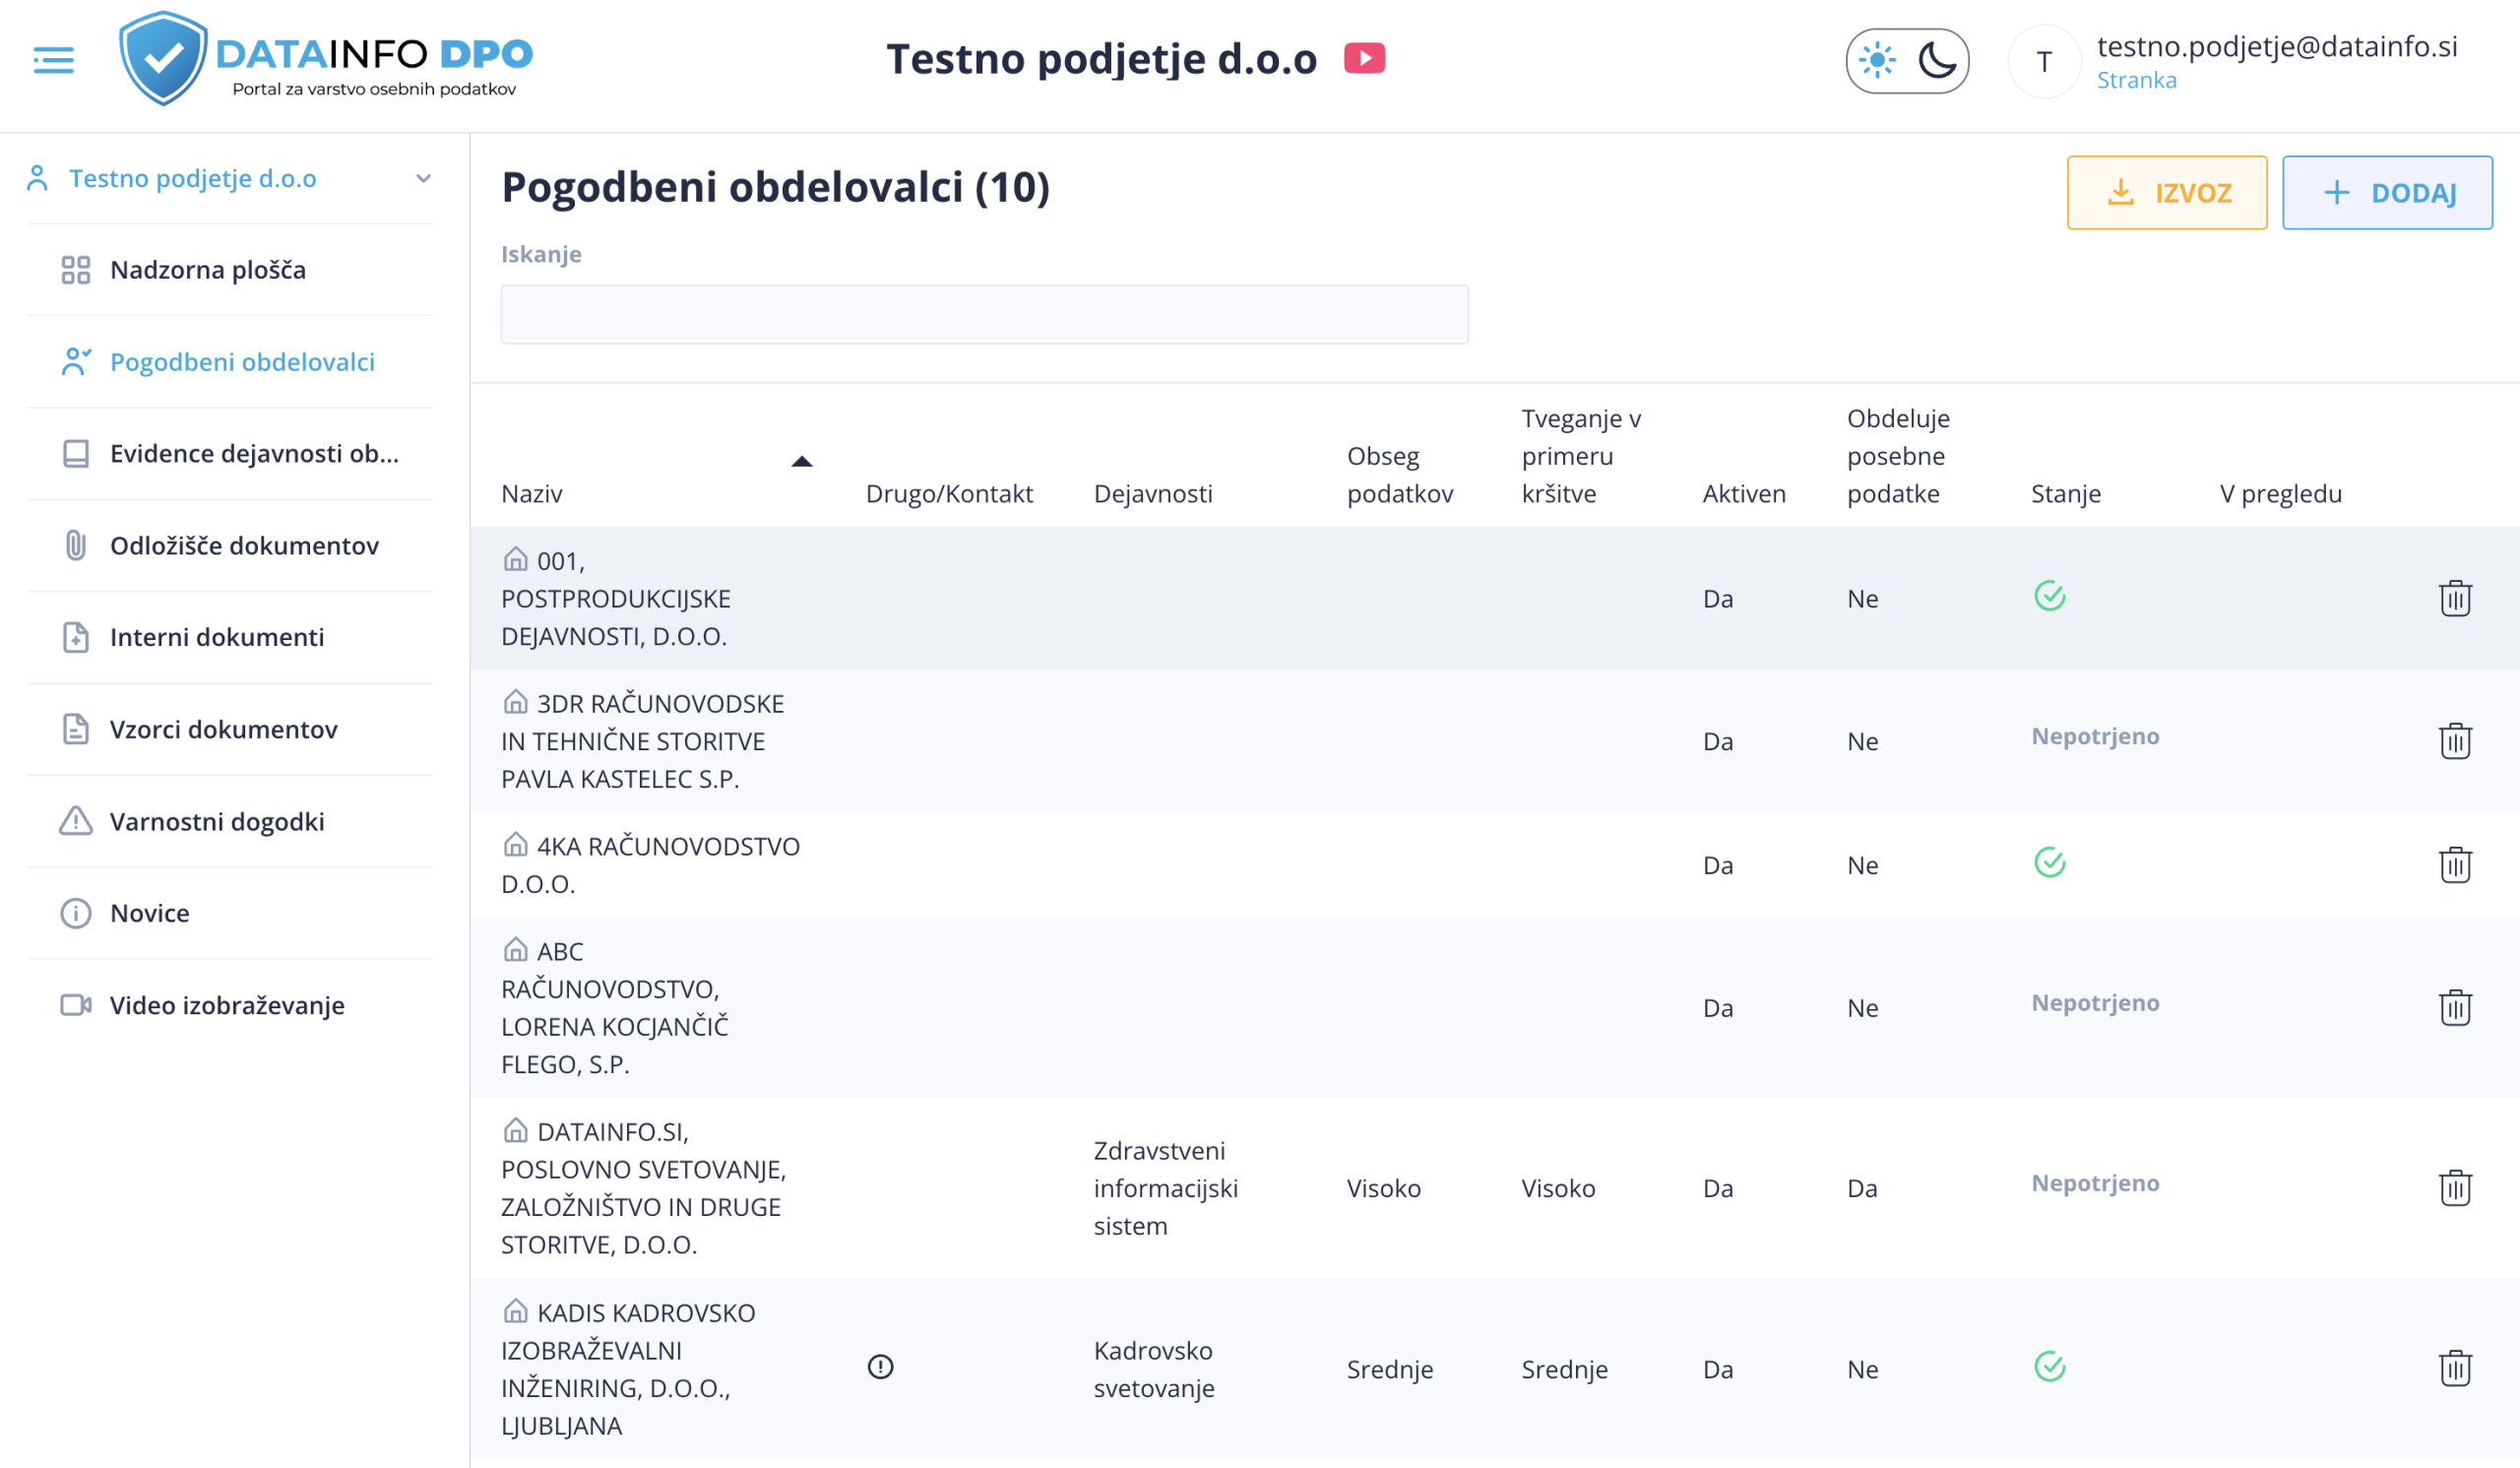Click the Video izobraževanje camera icon
Screen dimensions: 2520x1468
(76, 1005)
